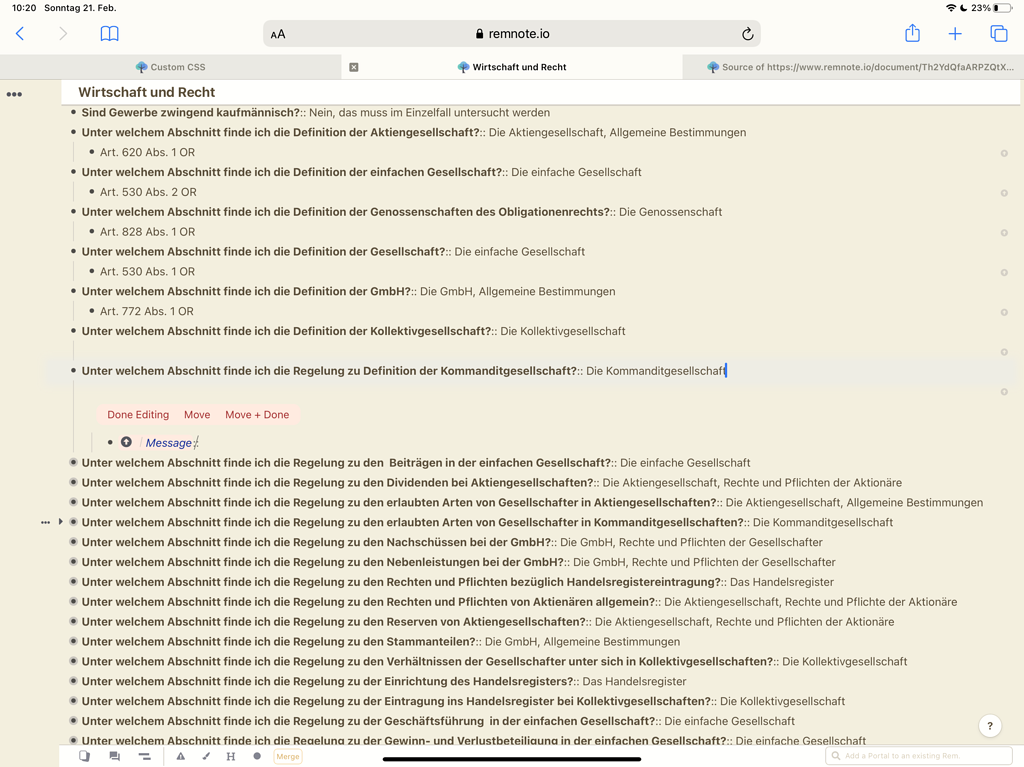
Task: Tap the Safari share icon
Action: click(912, 33)
